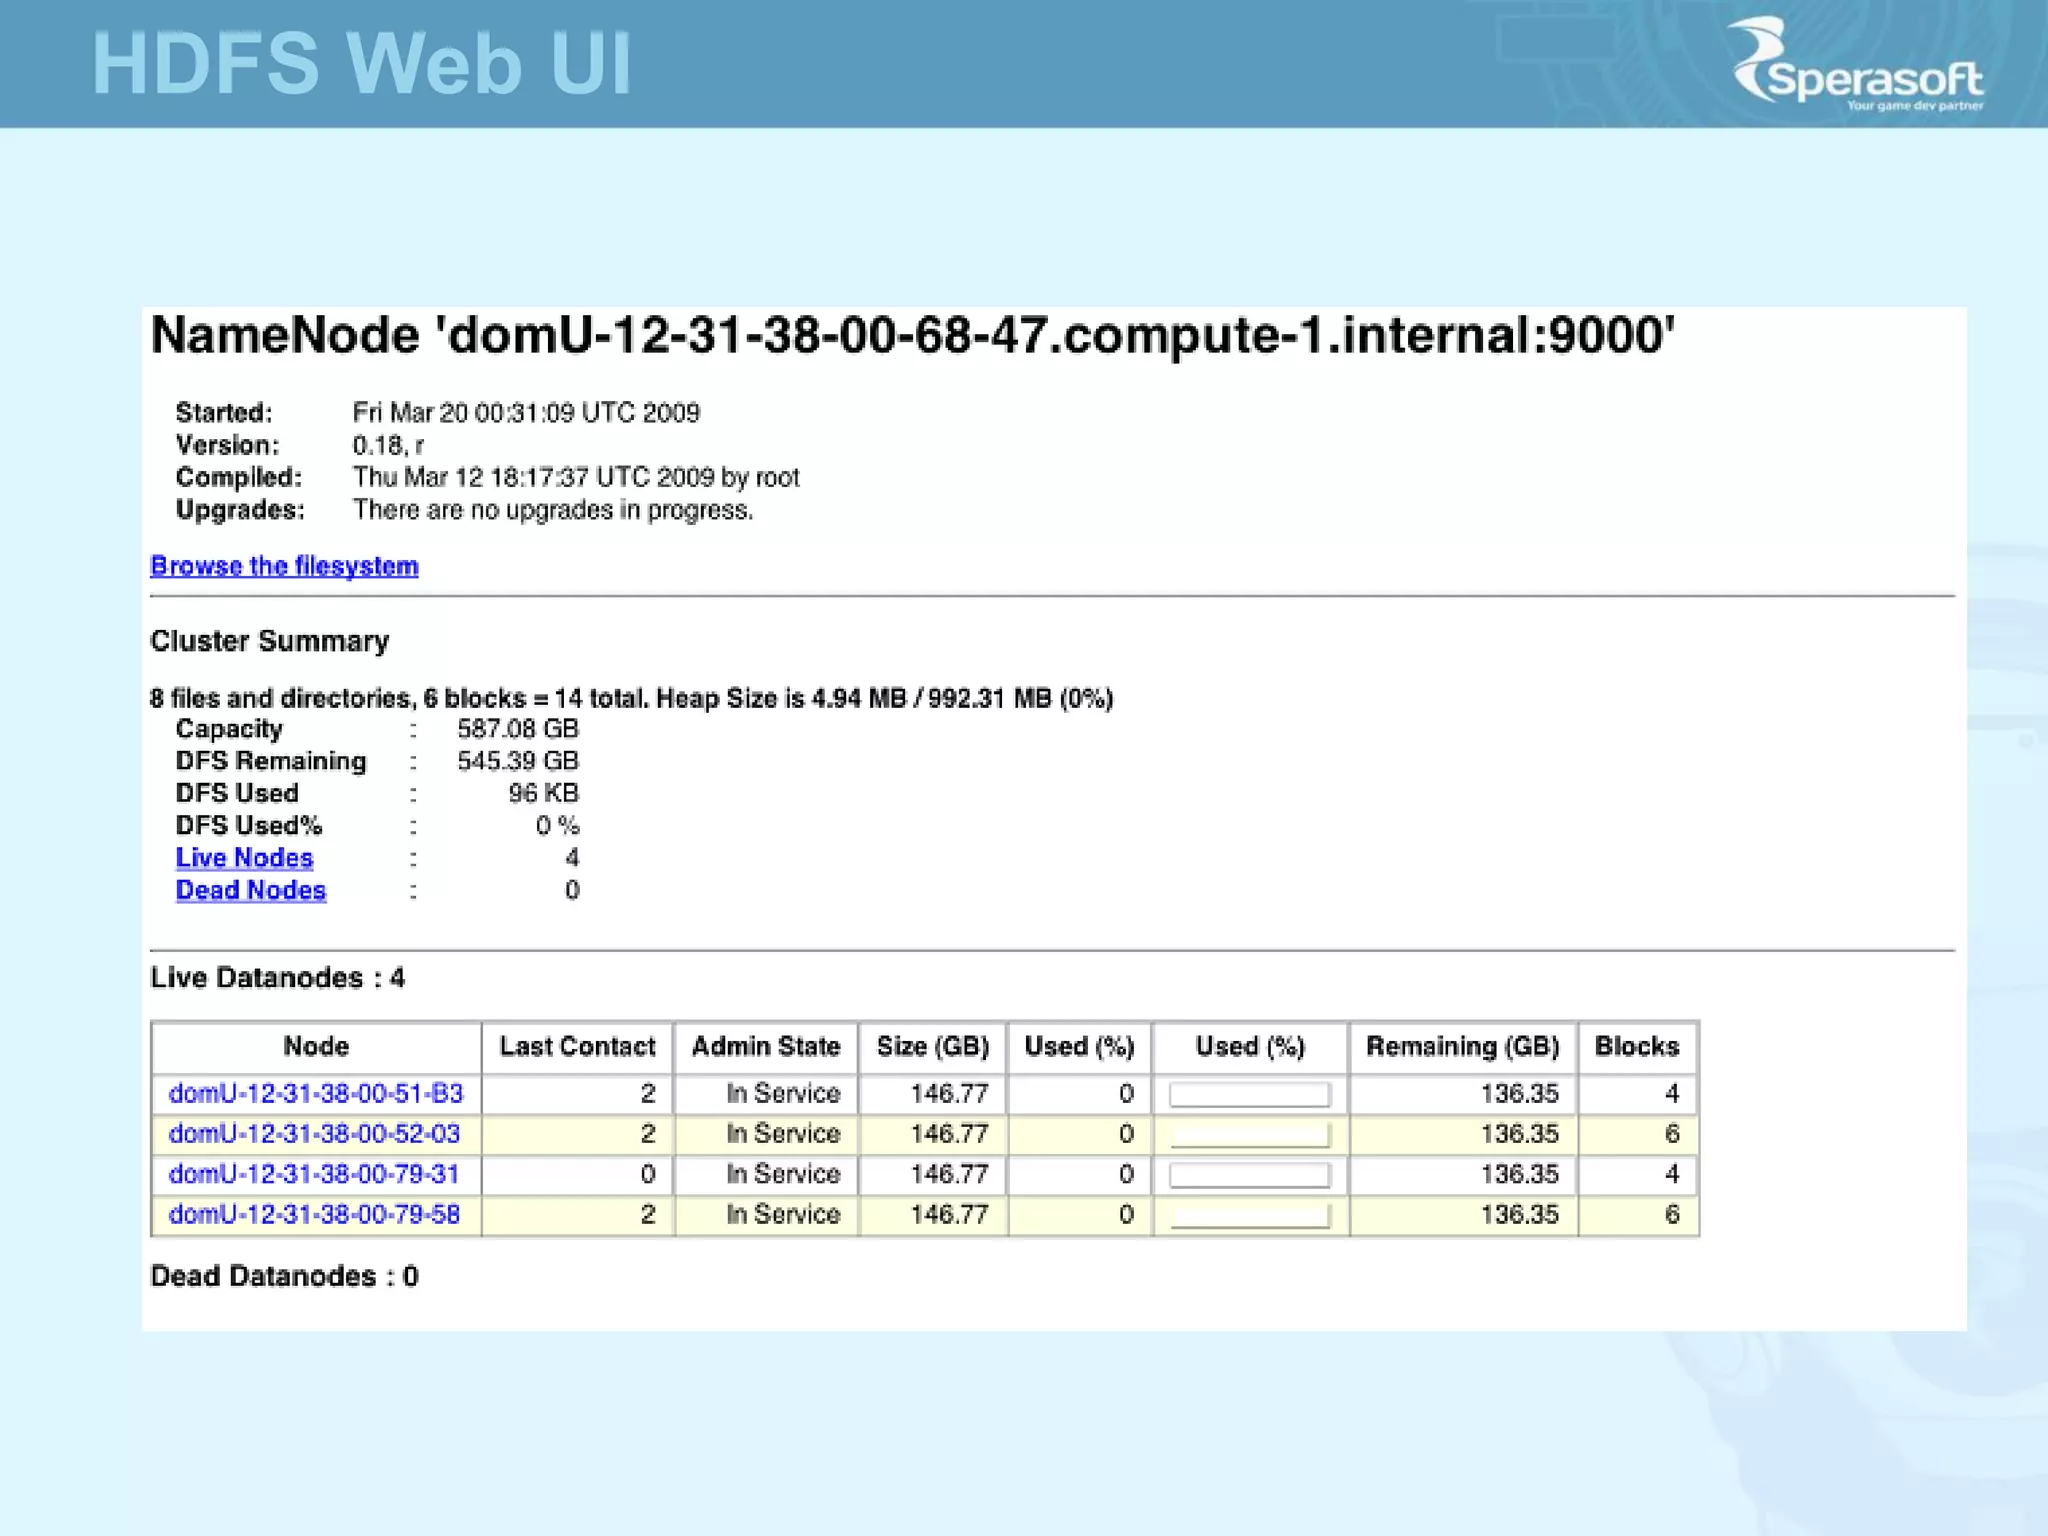Click the Sperasoft logo
The image size is (2048, 1536).
pyautogui.click(x=1858, y=66)
